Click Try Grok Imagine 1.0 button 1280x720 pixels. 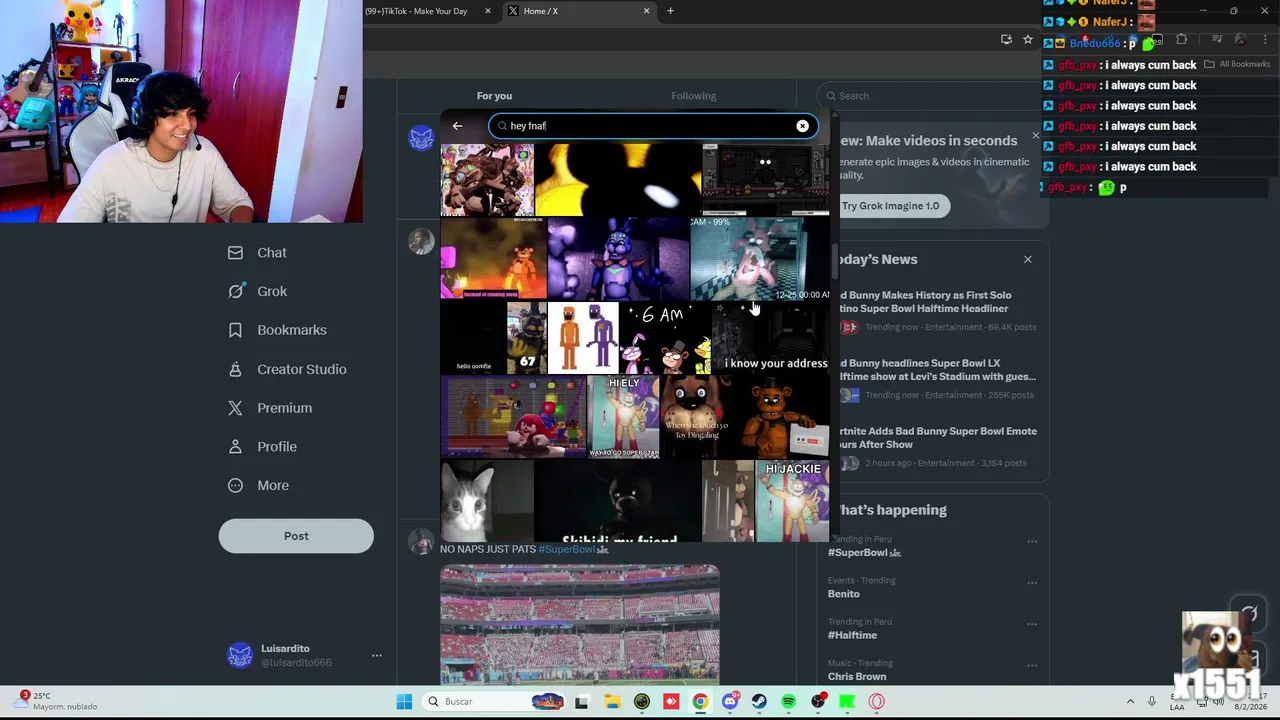click(x=890, y=206)
